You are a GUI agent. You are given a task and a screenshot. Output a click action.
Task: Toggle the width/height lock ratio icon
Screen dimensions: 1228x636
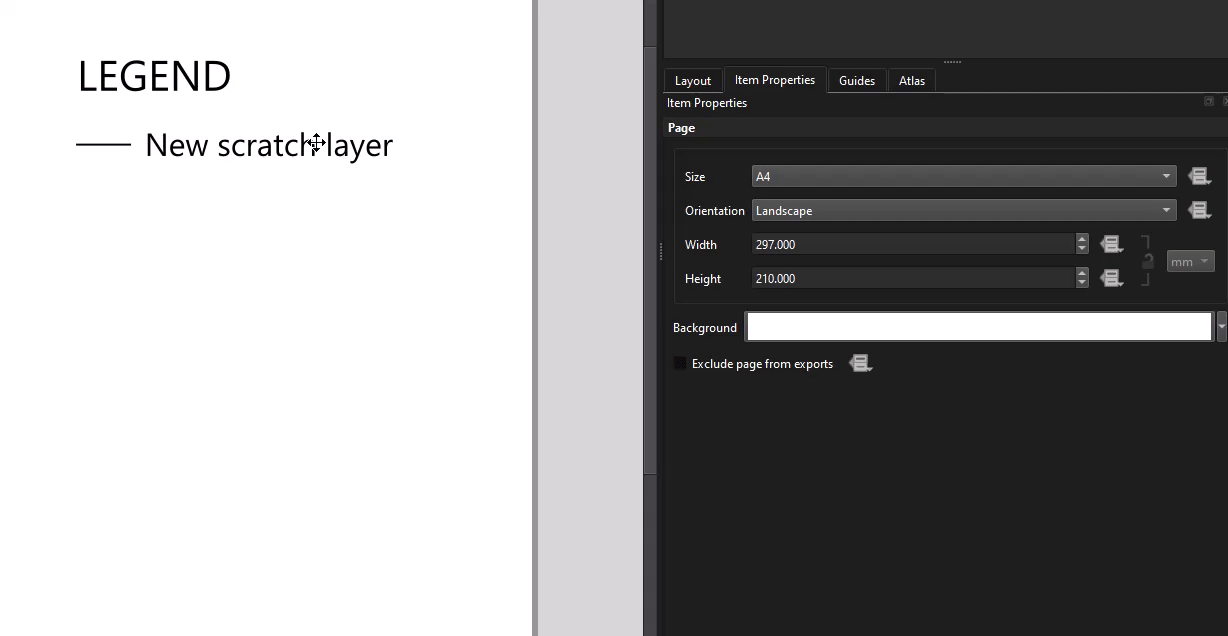(1148, 262)
